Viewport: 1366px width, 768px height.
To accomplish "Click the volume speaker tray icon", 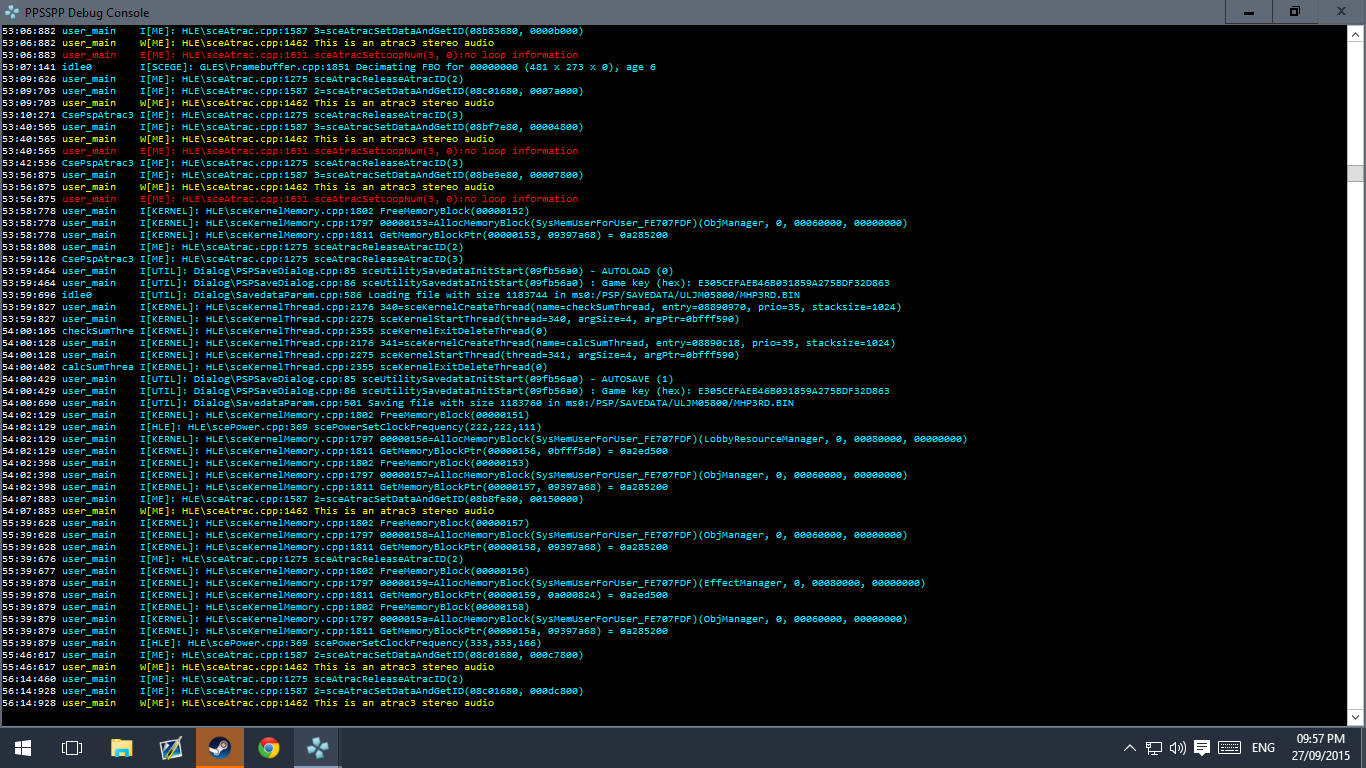I will point(1177,747).
